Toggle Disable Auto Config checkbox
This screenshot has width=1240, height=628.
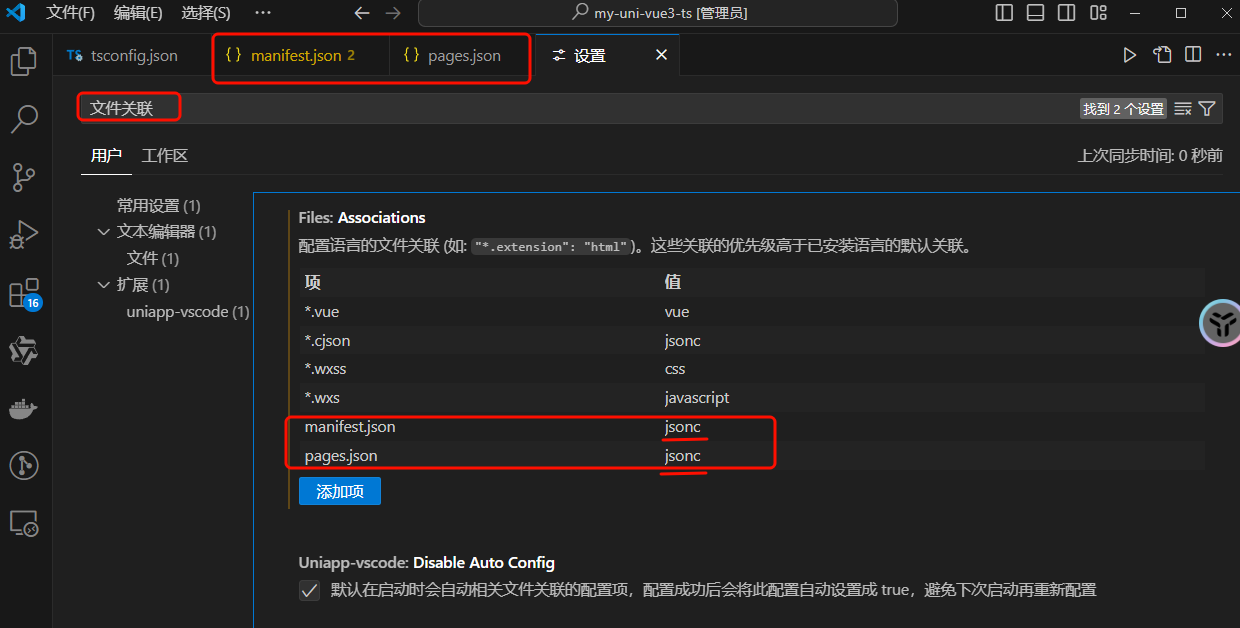[310, 590]
